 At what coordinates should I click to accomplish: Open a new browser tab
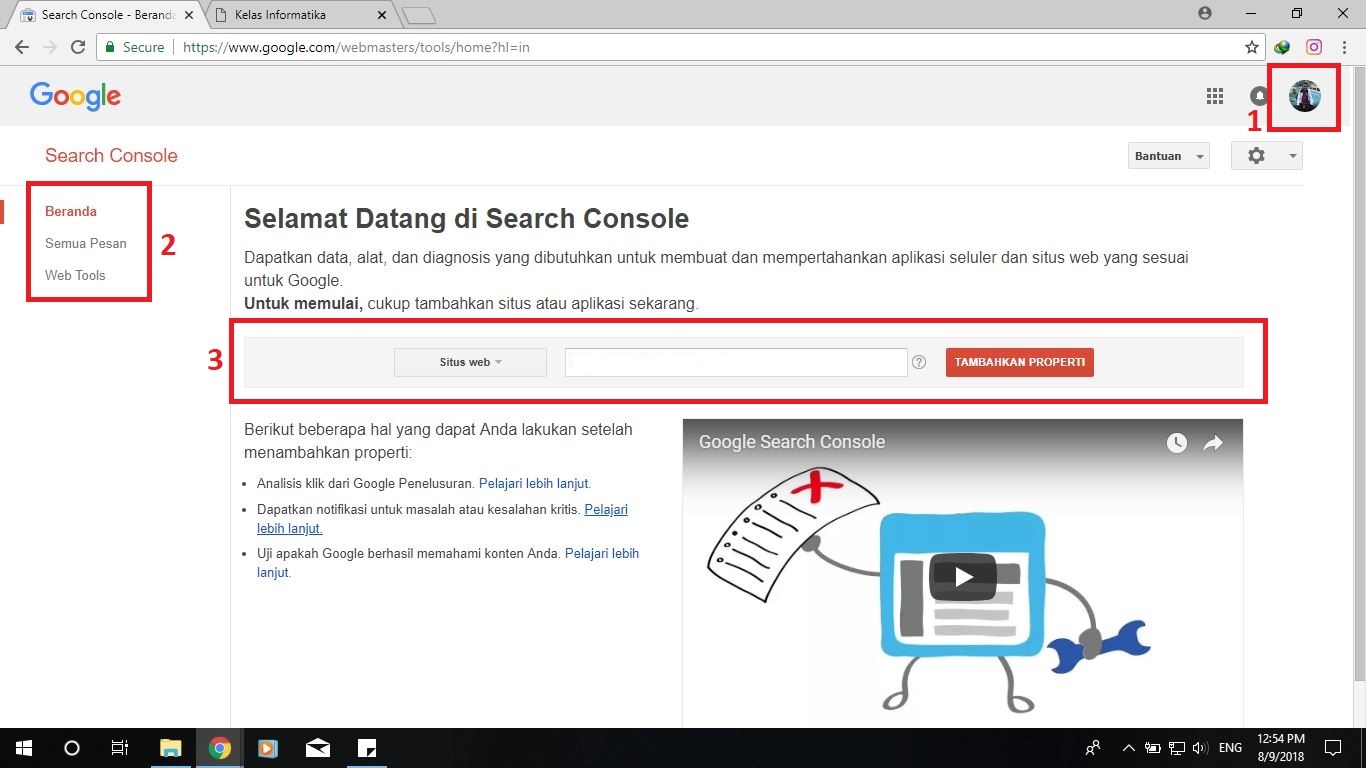[x=419, y=16]
